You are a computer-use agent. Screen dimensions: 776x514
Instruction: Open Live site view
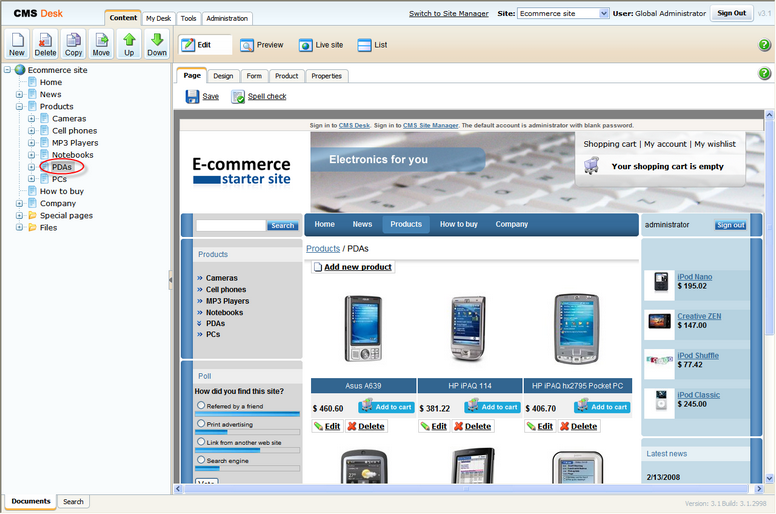pyautogui.click(x=321, y=45)
